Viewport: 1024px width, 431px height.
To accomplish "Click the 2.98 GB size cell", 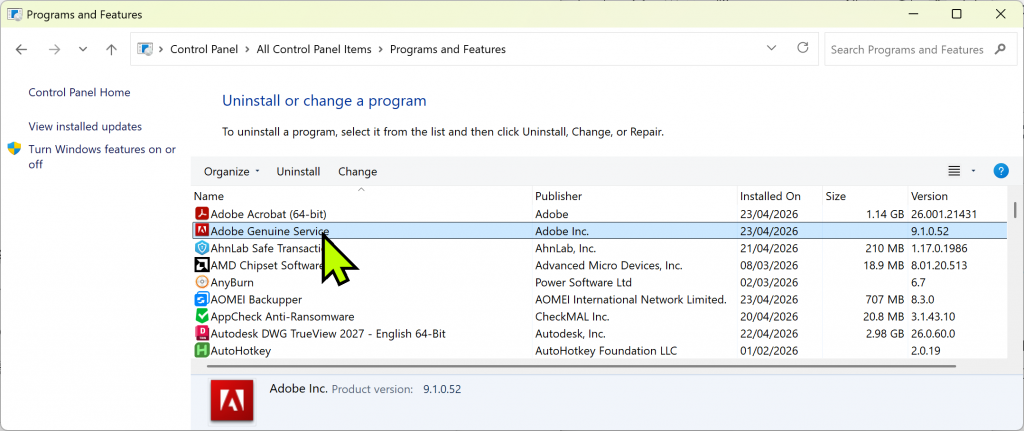I will [x=883, y=334].
